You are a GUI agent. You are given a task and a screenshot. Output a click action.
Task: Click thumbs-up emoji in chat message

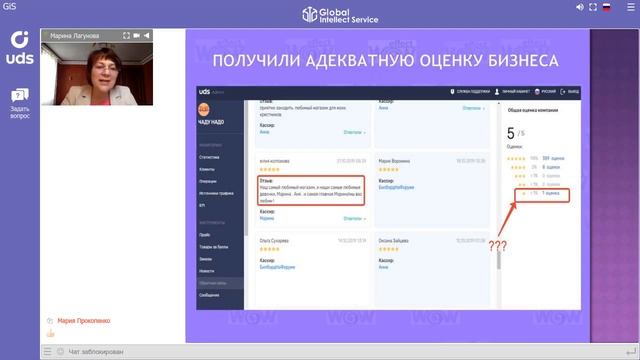51,333
